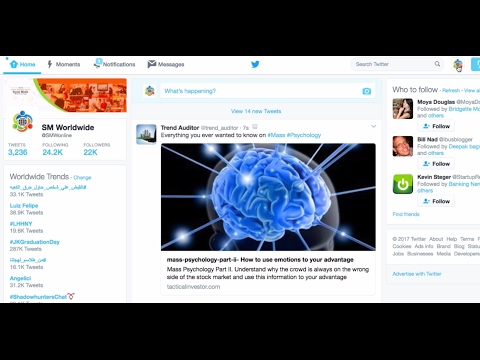Click the Bill Nad name link
Viewport: 480px width, 360px height.
(427, 139)
